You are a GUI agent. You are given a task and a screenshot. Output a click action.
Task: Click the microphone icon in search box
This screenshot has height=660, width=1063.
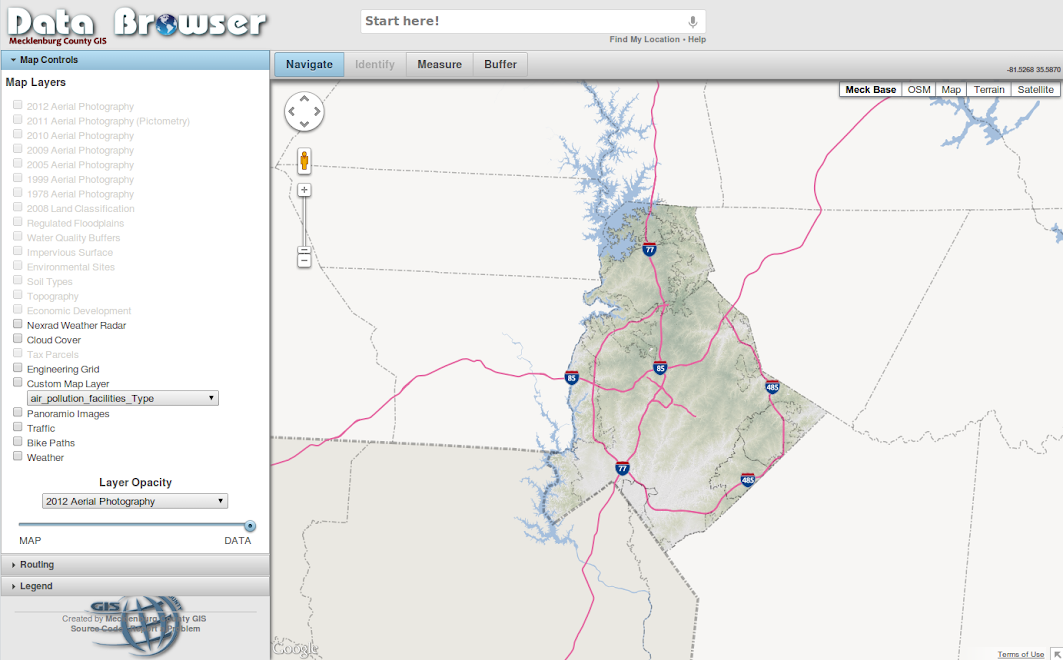point(692,22)
